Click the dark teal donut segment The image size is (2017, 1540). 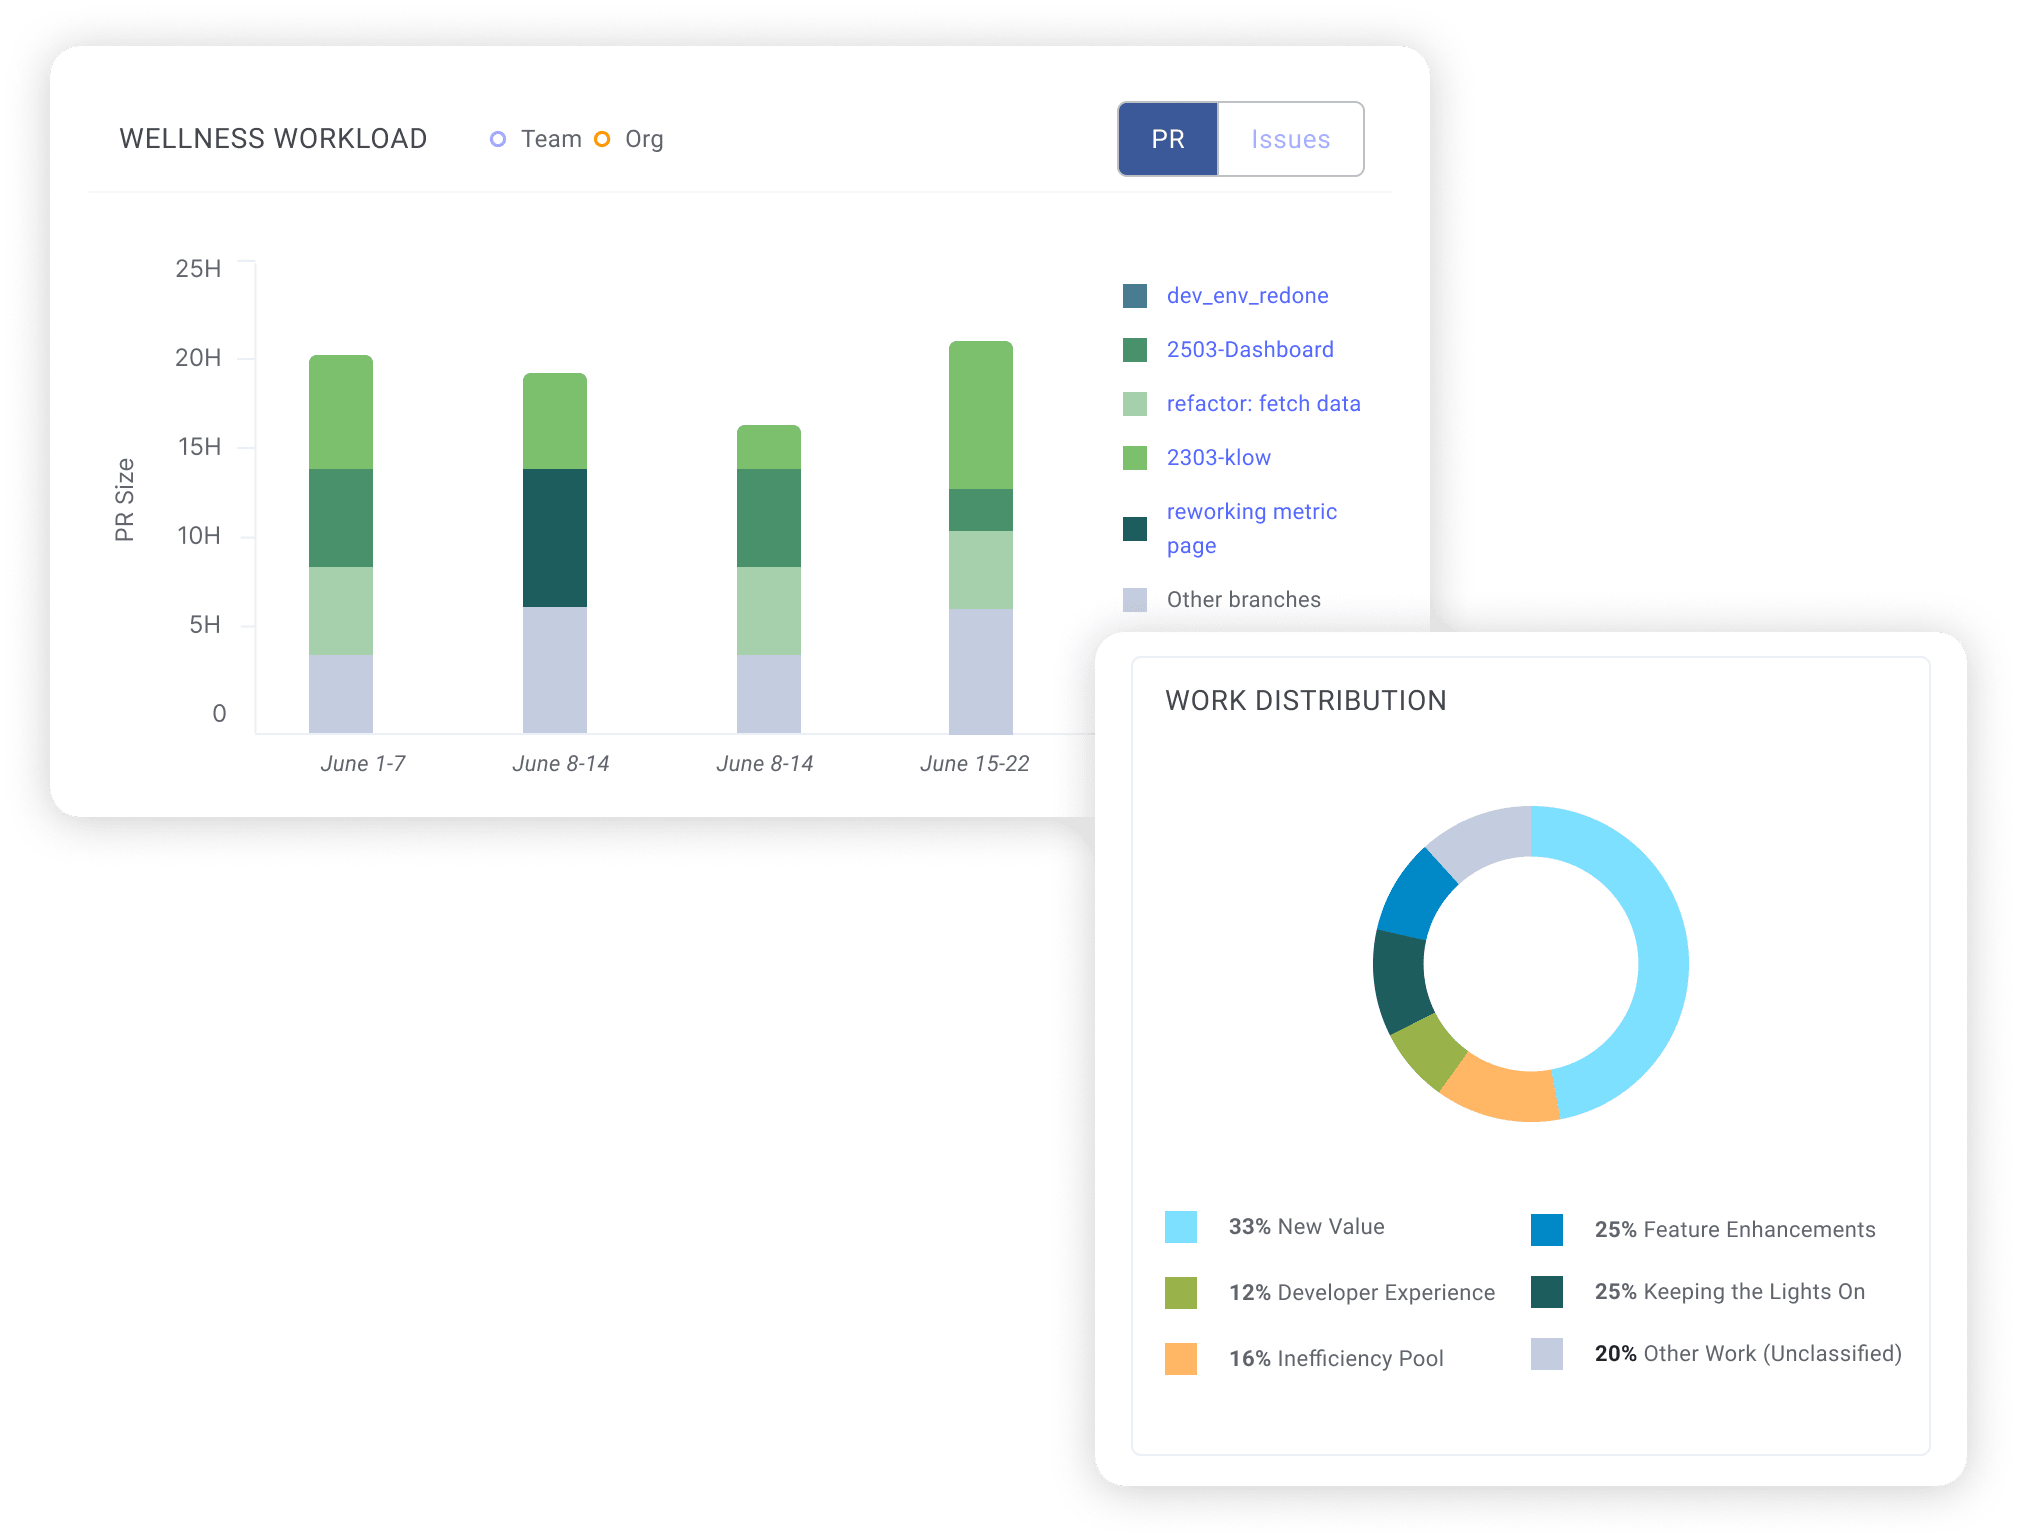(1401, 982)
